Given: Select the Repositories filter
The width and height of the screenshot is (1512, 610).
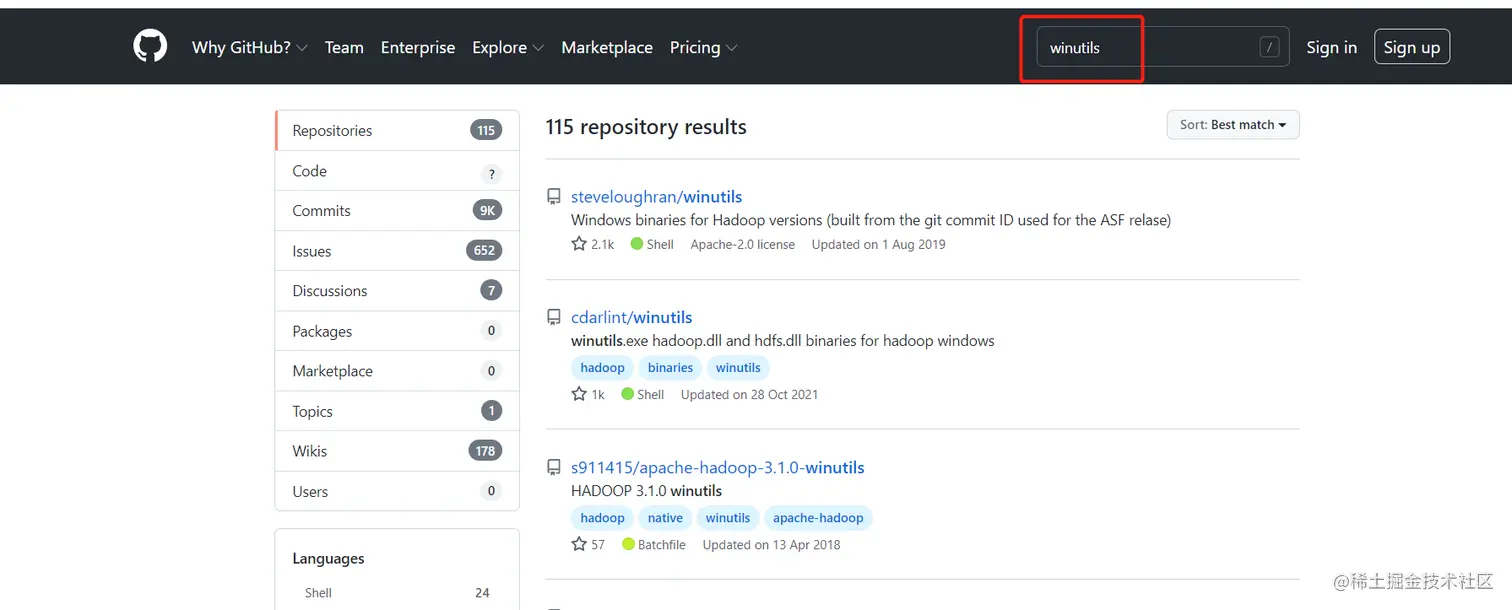Looking at the screenshot, I should click(397, 130).
